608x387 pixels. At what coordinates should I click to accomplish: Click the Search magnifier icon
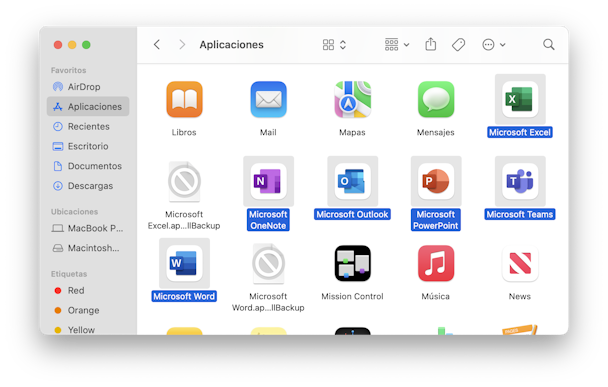tap(548, 45)
